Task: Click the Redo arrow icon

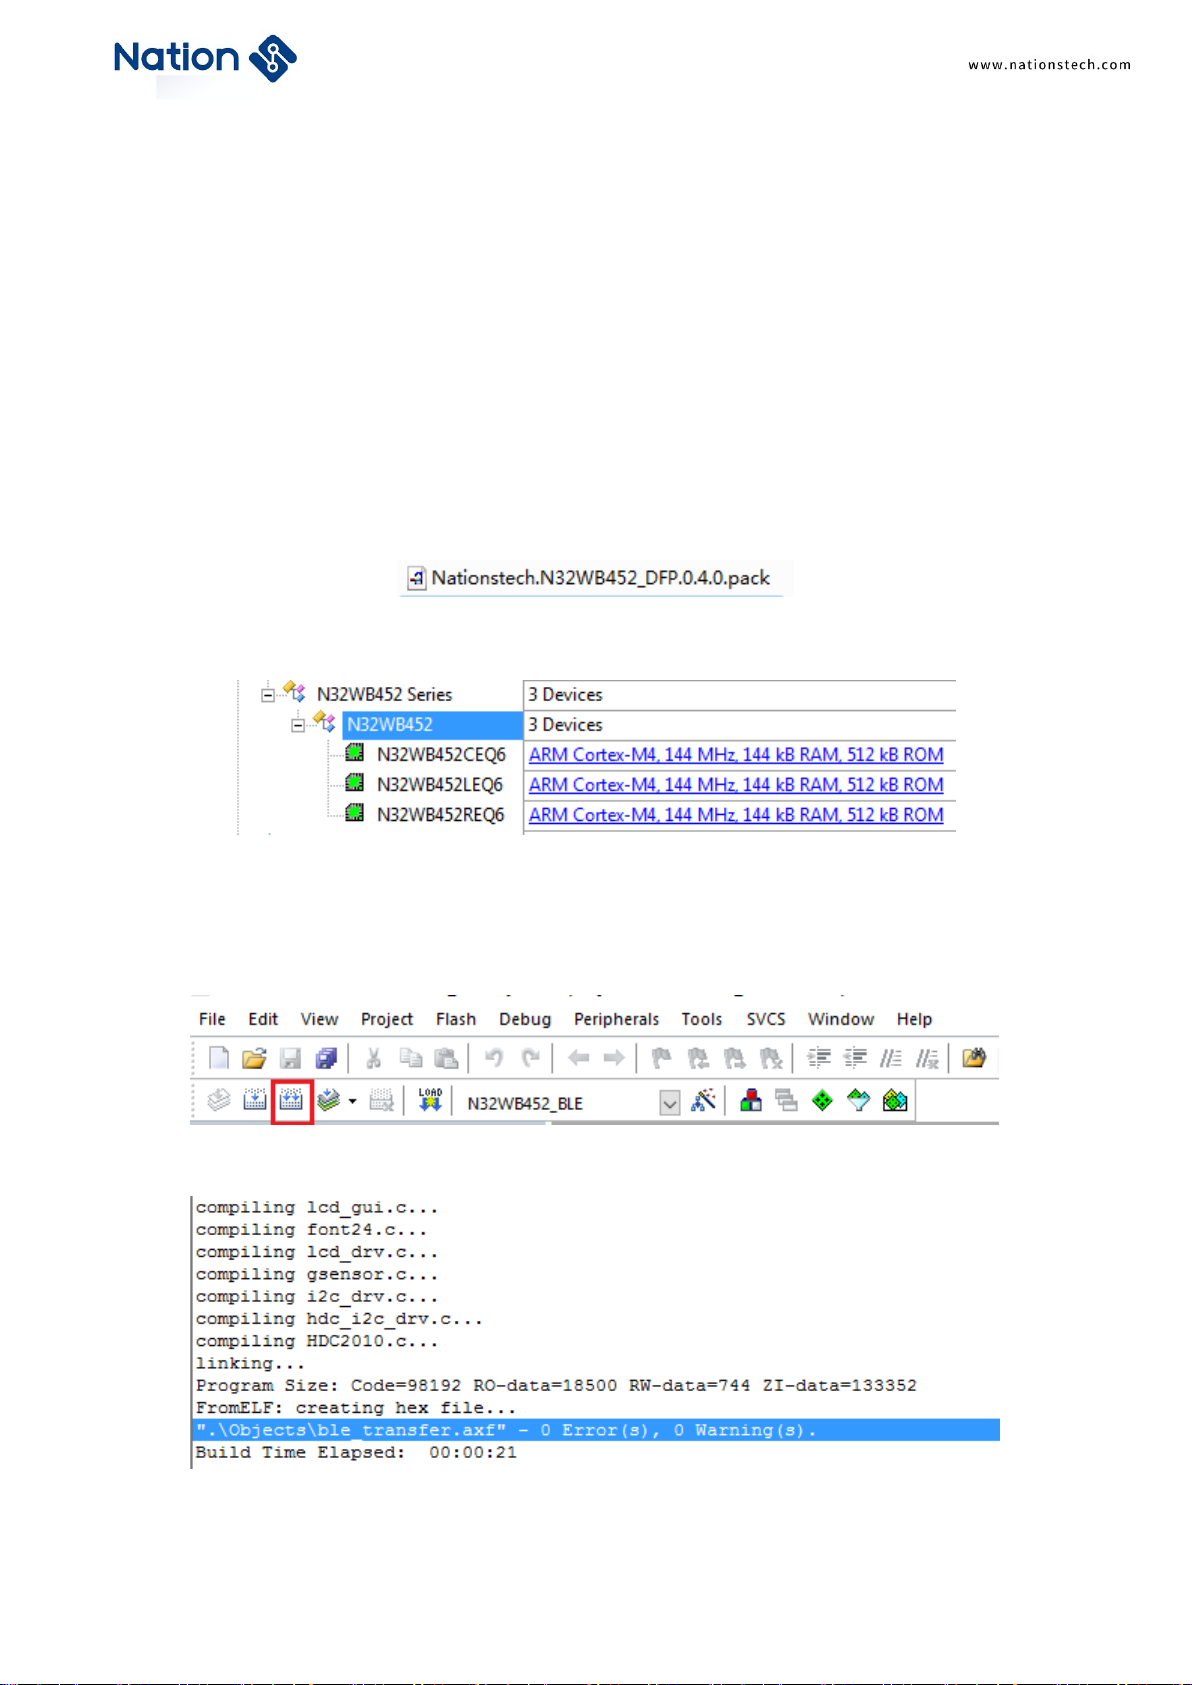Action: point(530,1058)
